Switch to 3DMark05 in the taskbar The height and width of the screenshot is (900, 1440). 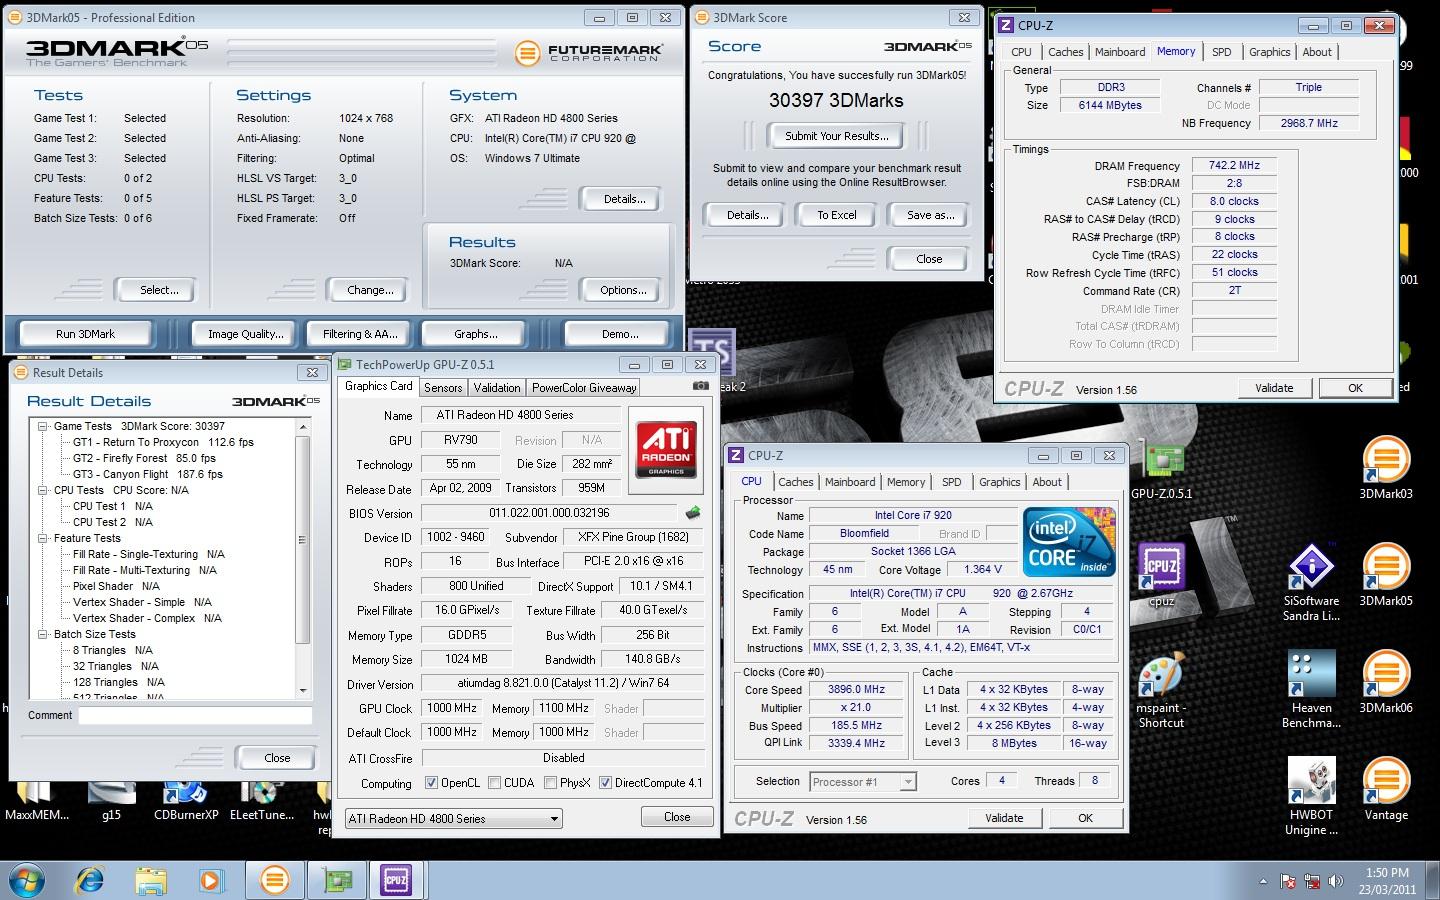274,880
